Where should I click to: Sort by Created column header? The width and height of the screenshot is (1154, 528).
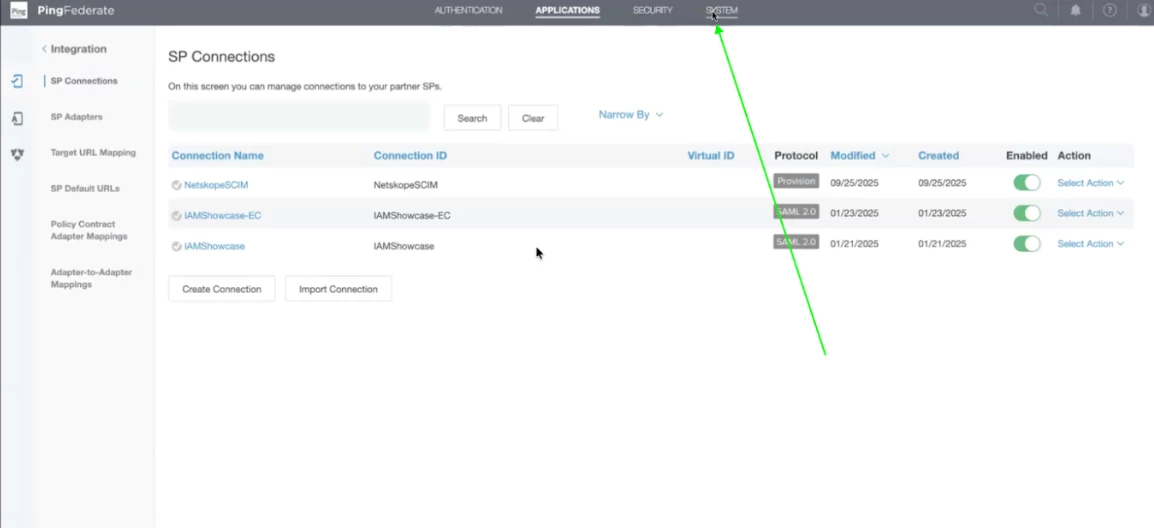pyautogui.click(x=938, y=155)
